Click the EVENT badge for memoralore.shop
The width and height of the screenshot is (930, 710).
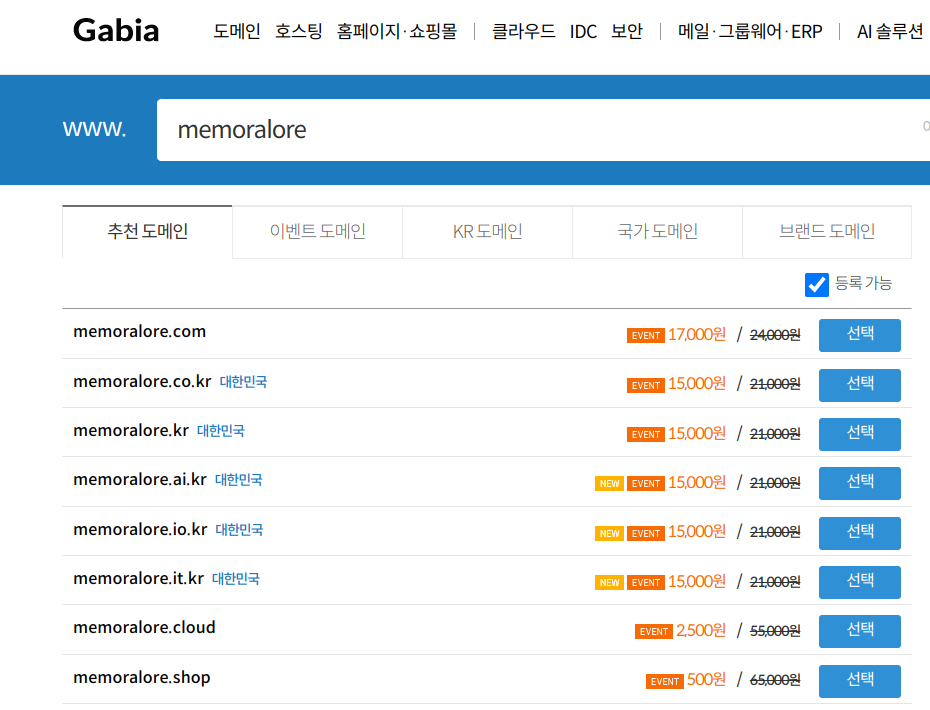tap(665, 682)
